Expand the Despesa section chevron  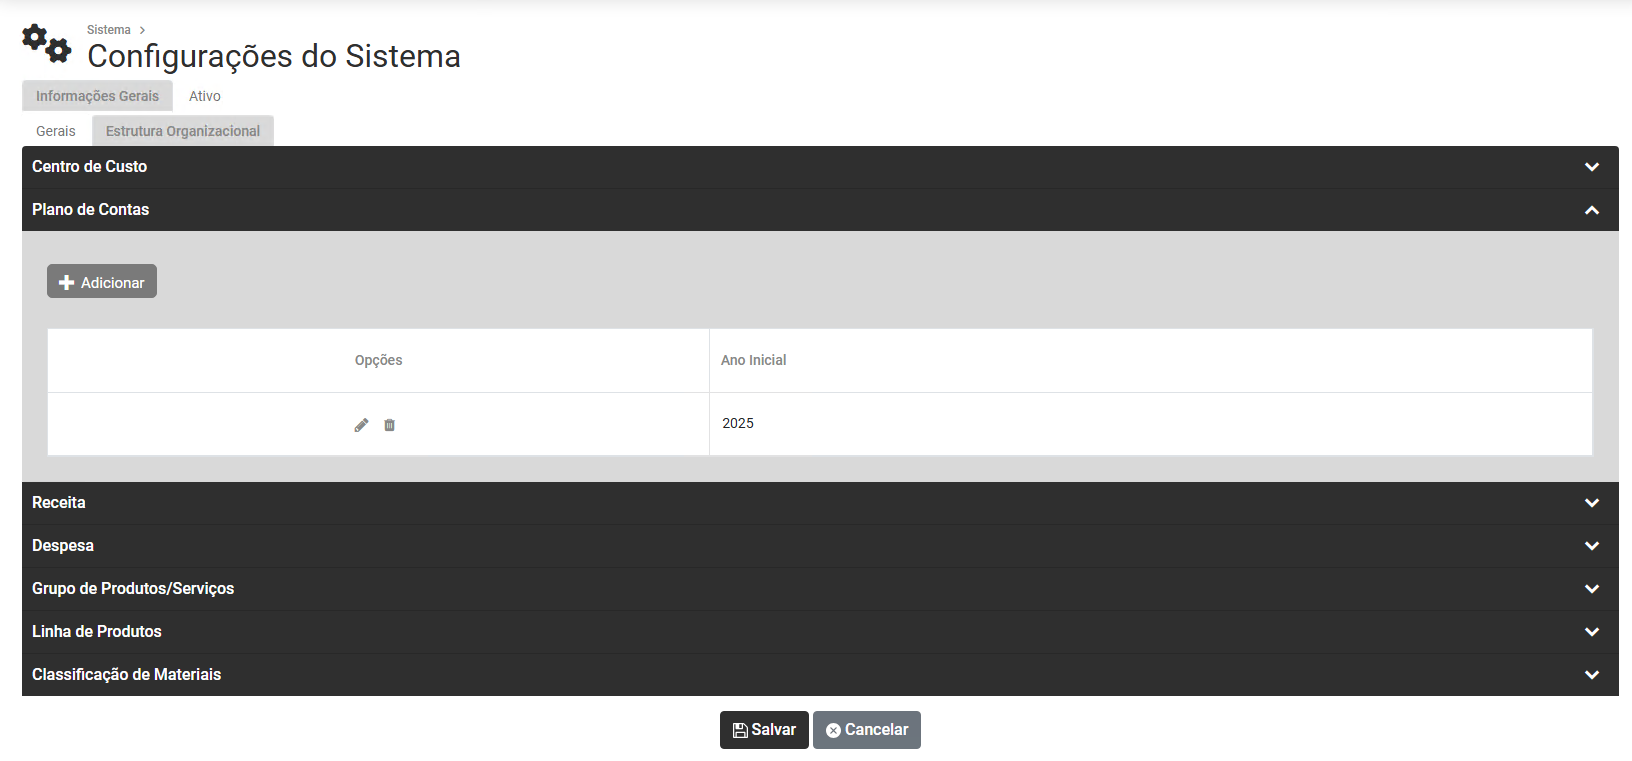tap(1592, 546)
